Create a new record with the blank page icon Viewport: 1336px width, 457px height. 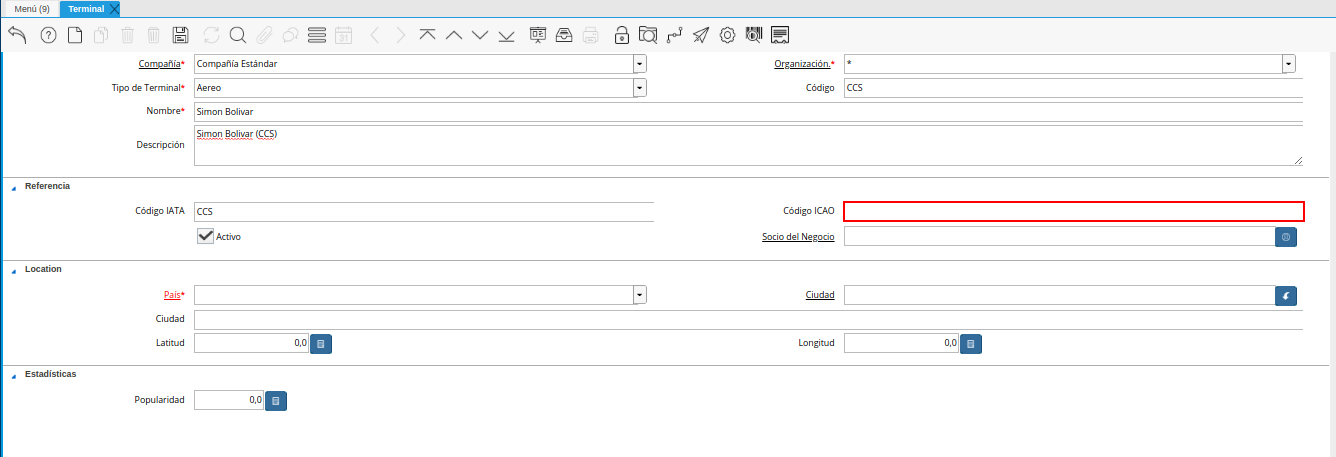75,35
